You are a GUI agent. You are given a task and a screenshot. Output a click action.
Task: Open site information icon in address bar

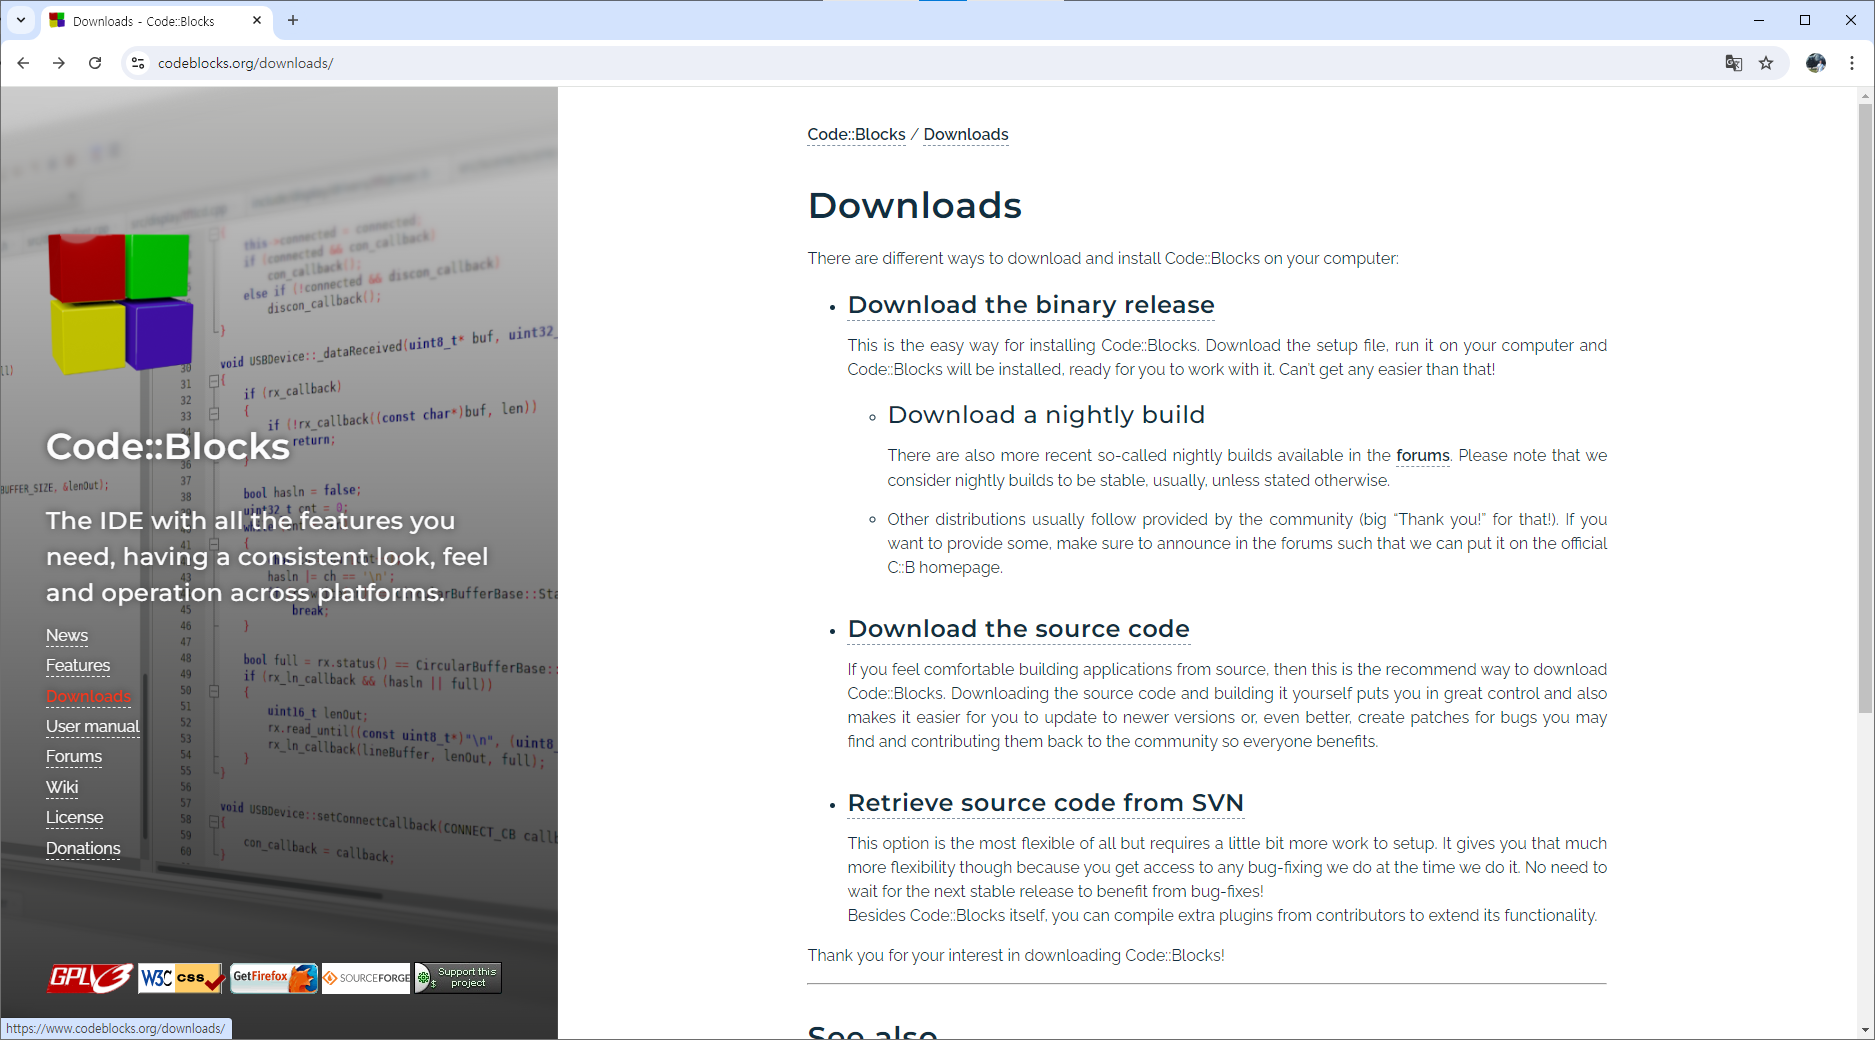tap(138, 63)
